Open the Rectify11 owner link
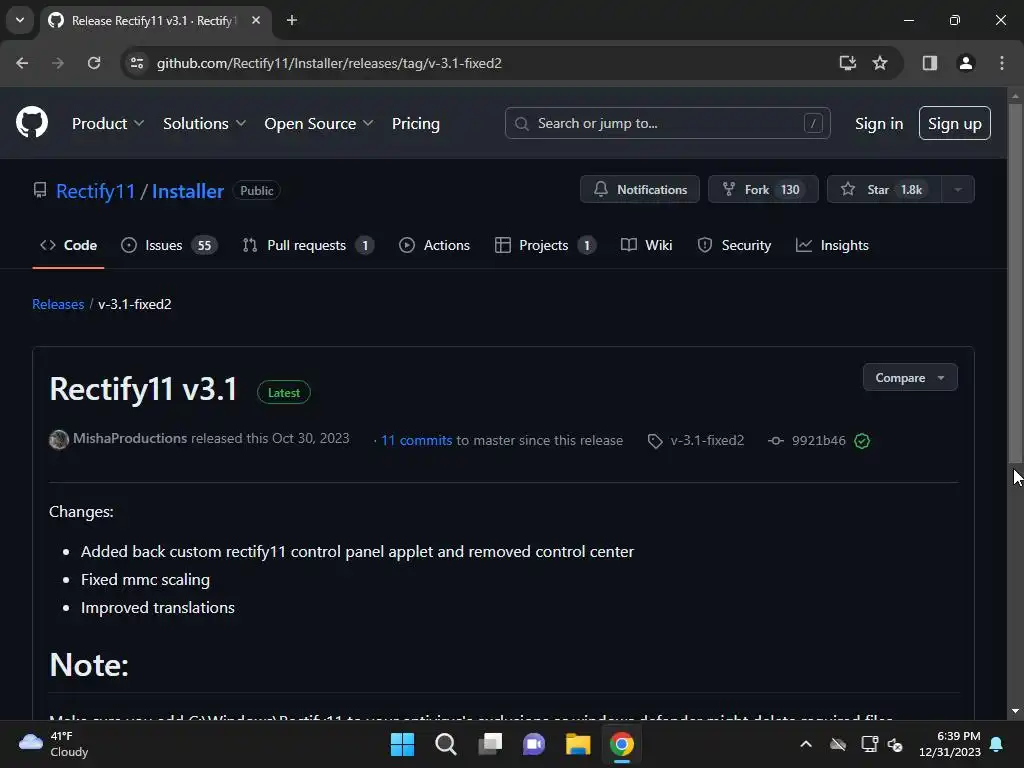 click(95, 191)
